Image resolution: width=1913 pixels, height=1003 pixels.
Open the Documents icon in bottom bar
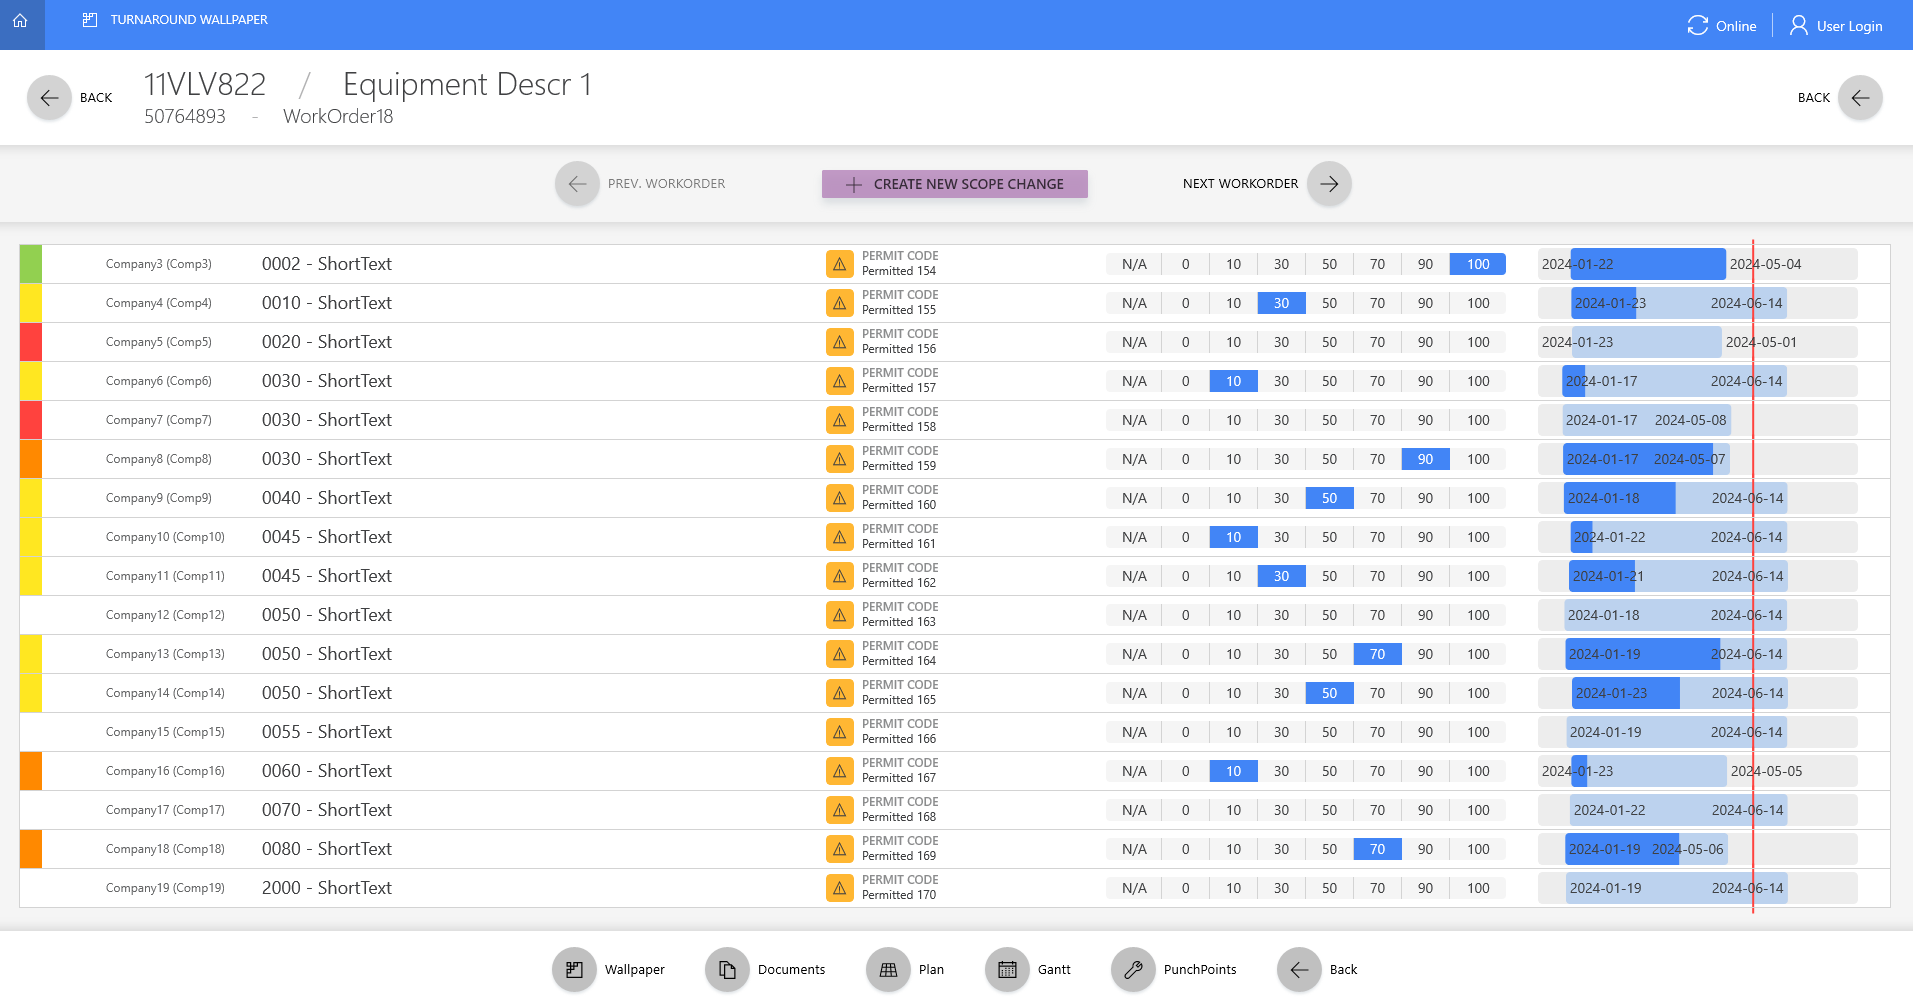pos(727,969)
